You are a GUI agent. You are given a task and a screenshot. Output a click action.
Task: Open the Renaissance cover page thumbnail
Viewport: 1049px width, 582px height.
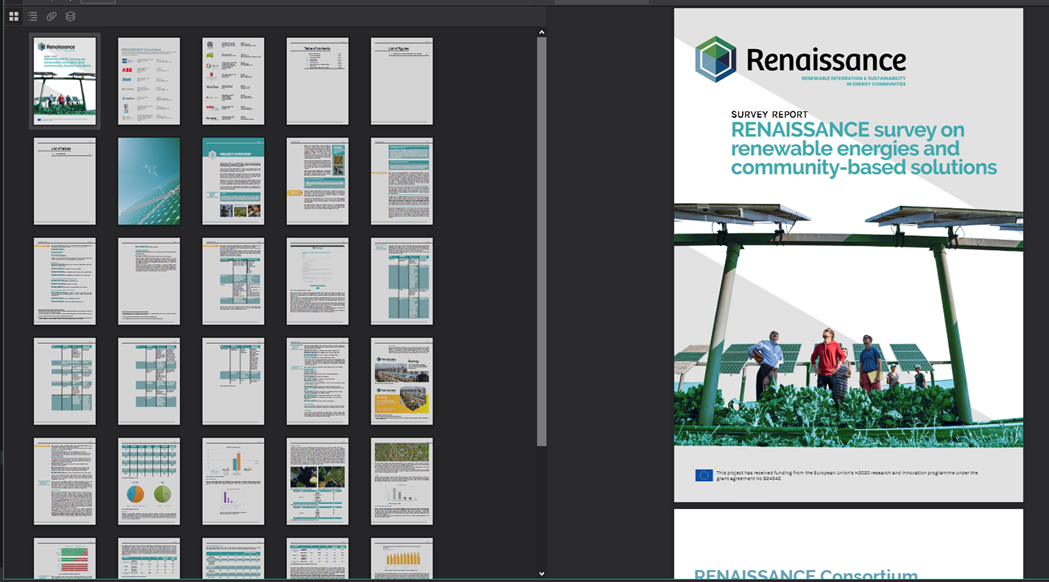tap(65, 81)
